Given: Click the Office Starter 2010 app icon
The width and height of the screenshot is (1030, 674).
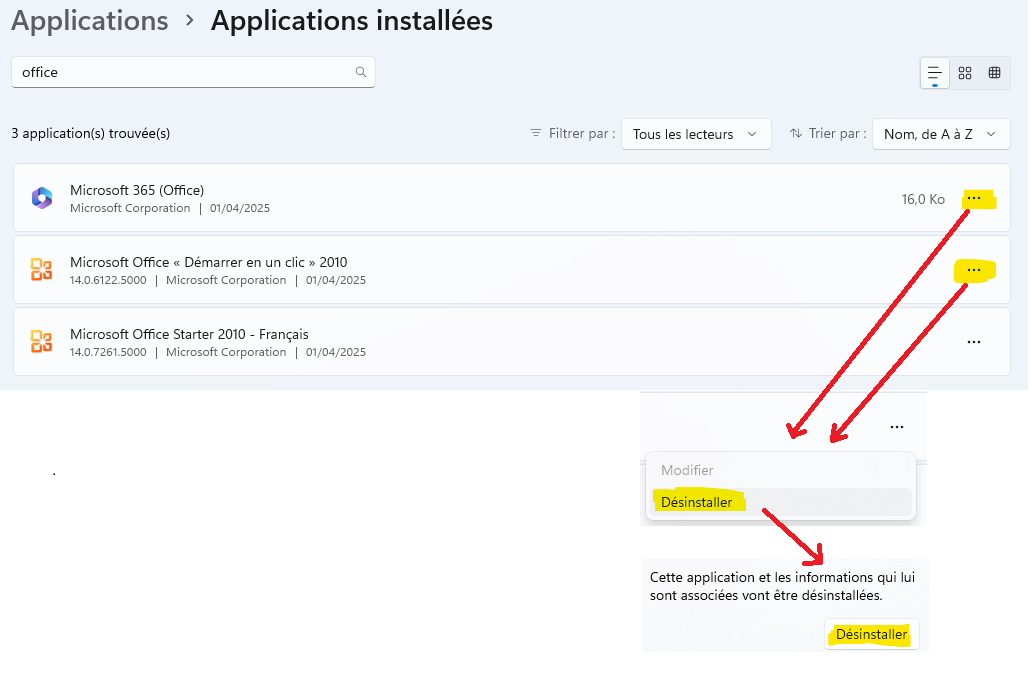Looking at the screenshot, I should coord(42,342).
